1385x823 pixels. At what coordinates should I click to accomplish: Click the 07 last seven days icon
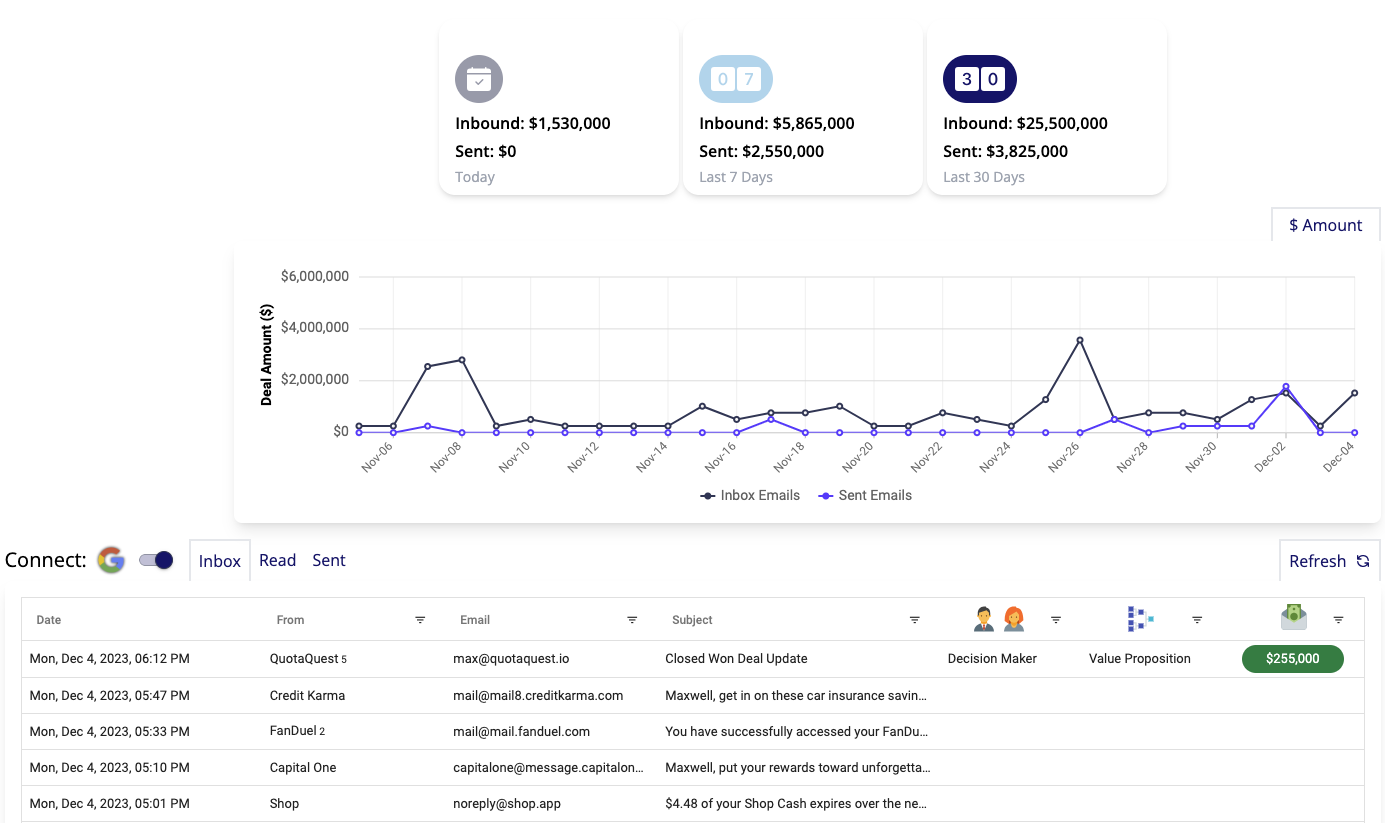(735, 79)
